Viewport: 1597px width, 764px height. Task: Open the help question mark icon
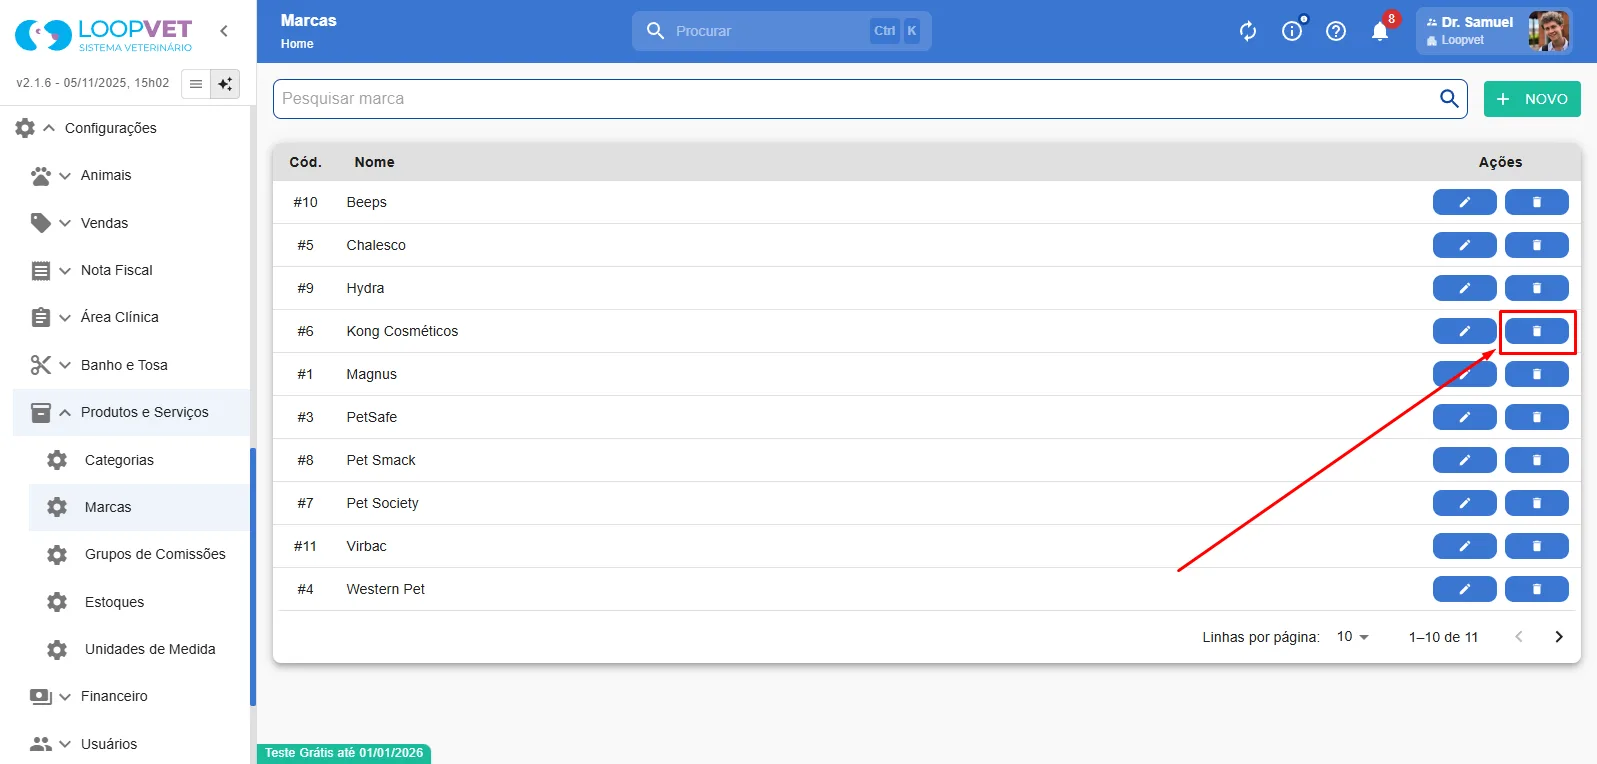[1336, 31]
